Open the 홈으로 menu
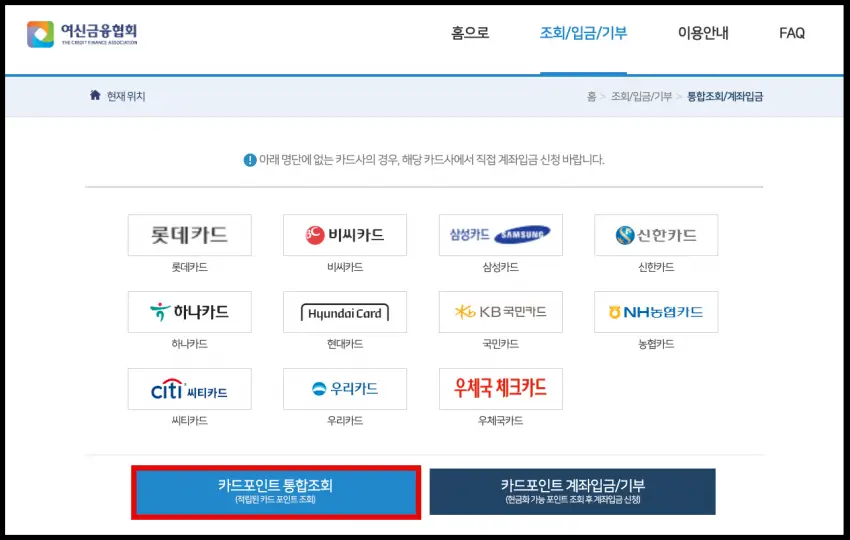Screen dimensions: 850x540 point(470,33)
